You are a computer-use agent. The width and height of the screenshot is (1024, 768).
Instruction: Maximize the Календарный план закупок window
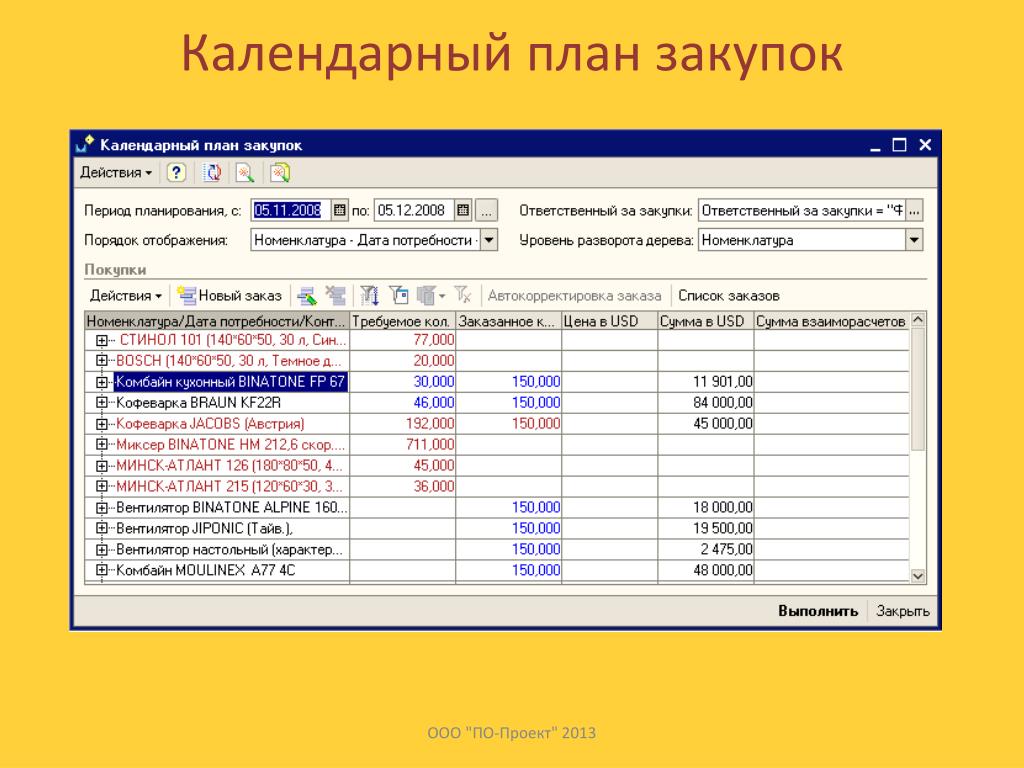[x=900, y=145]
